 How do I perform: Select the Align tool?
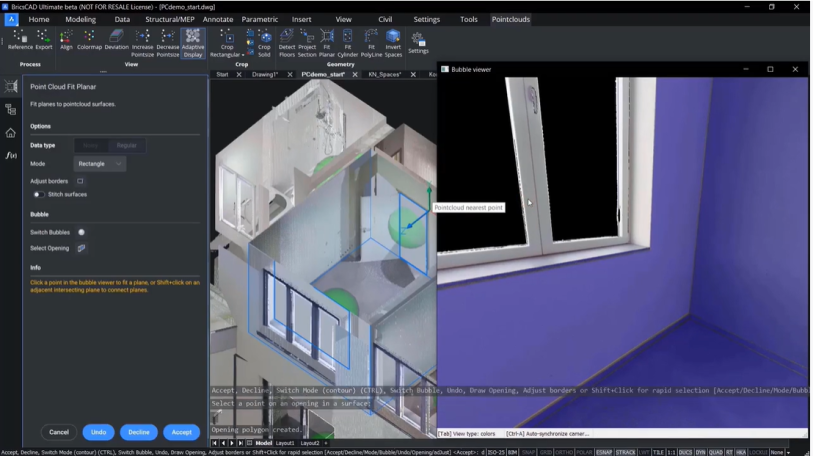click(66, 40)
